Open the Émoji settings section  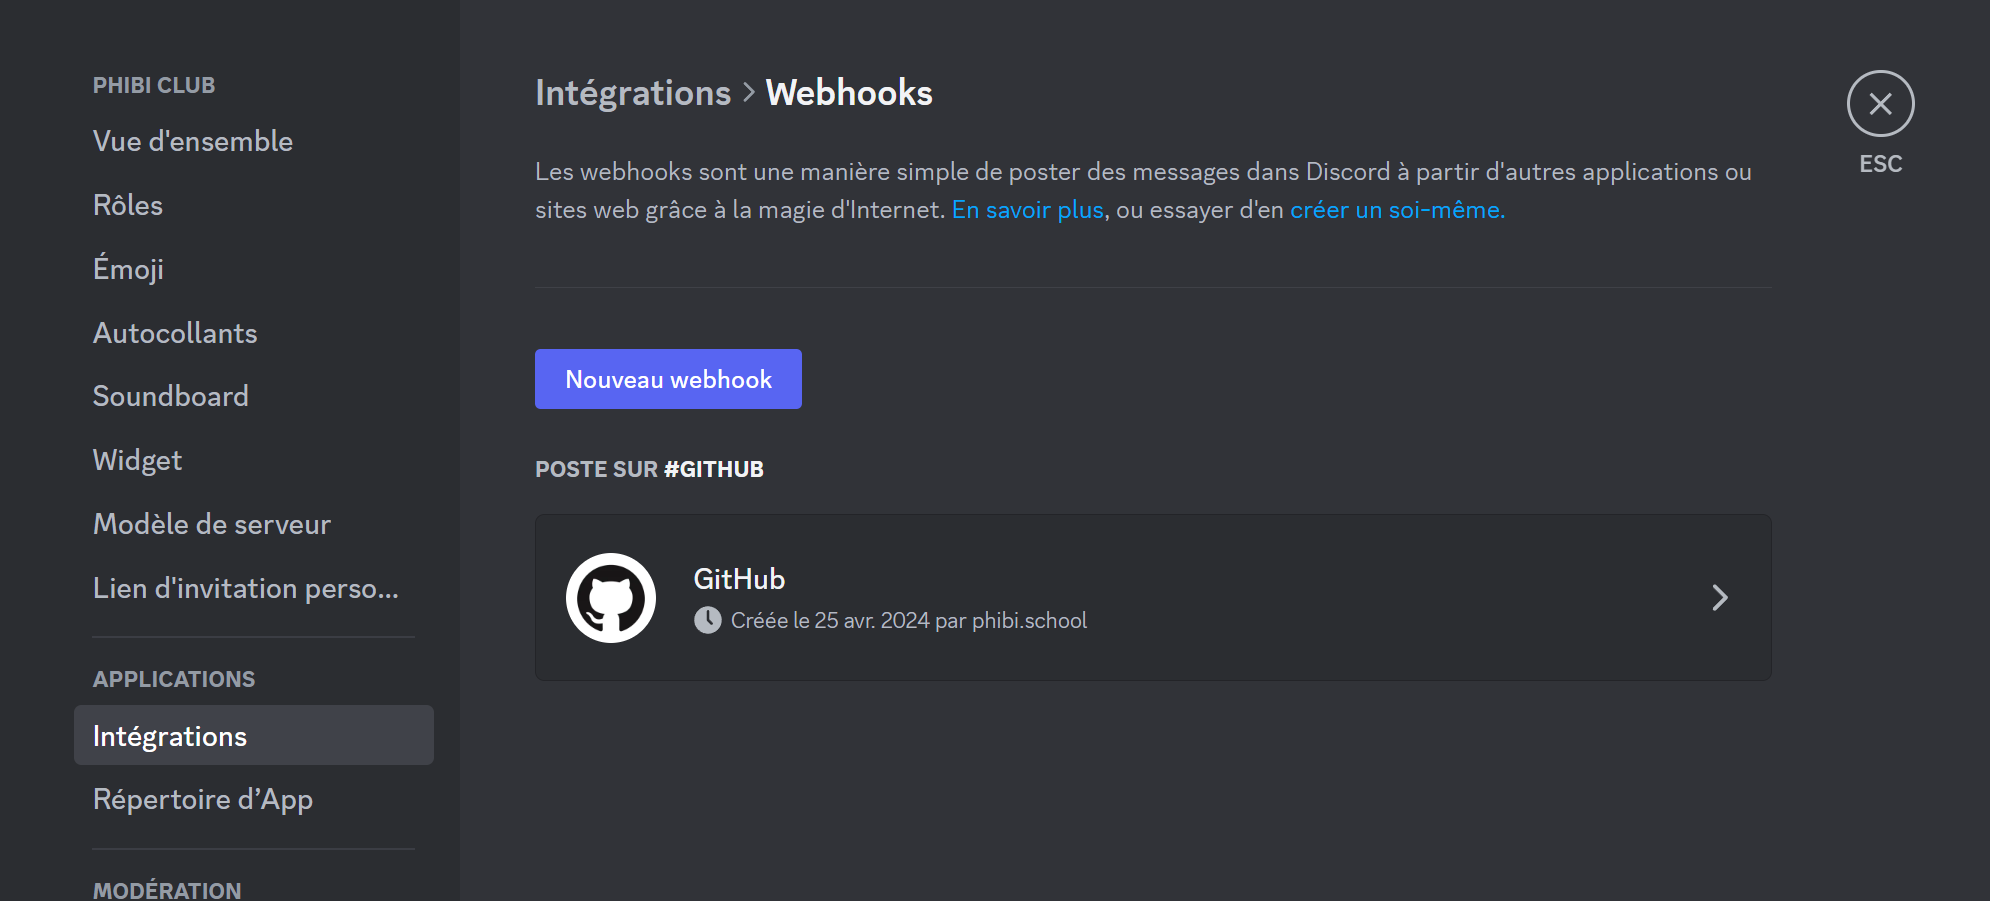128,268
